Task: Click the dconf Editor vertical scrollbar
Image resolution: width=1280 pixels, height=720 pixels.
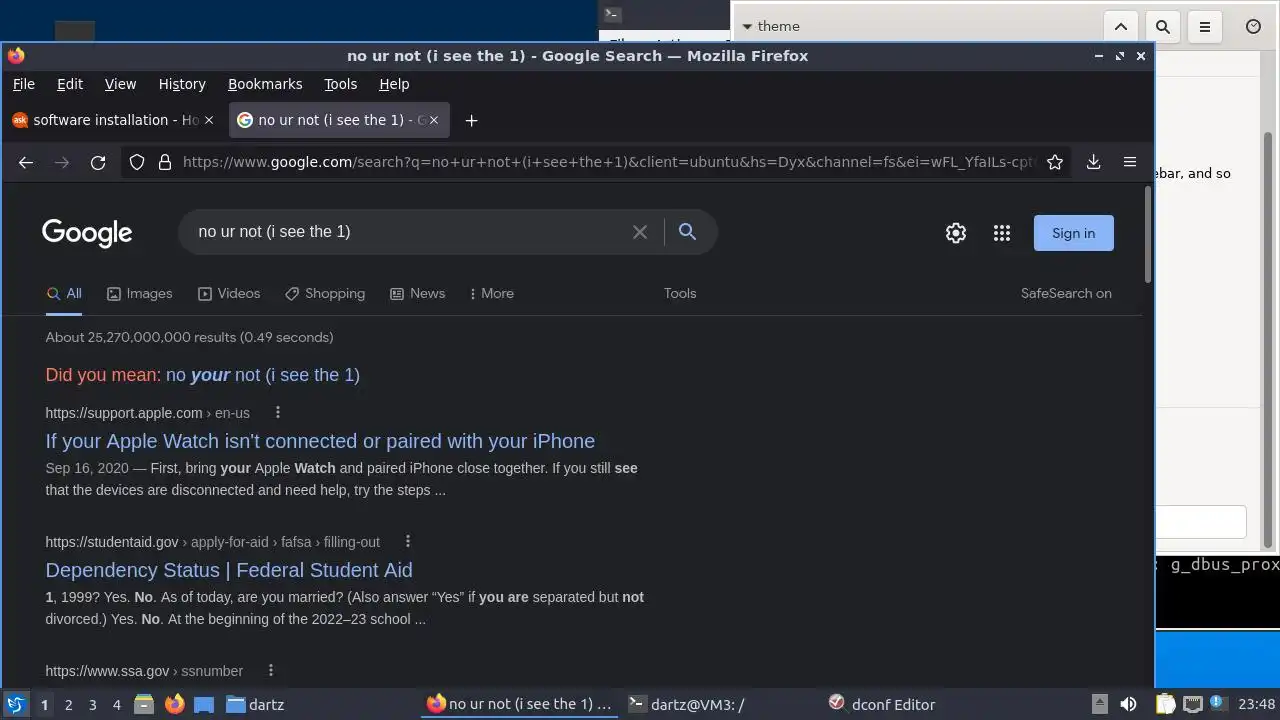Action: (x=1269, y=340)
